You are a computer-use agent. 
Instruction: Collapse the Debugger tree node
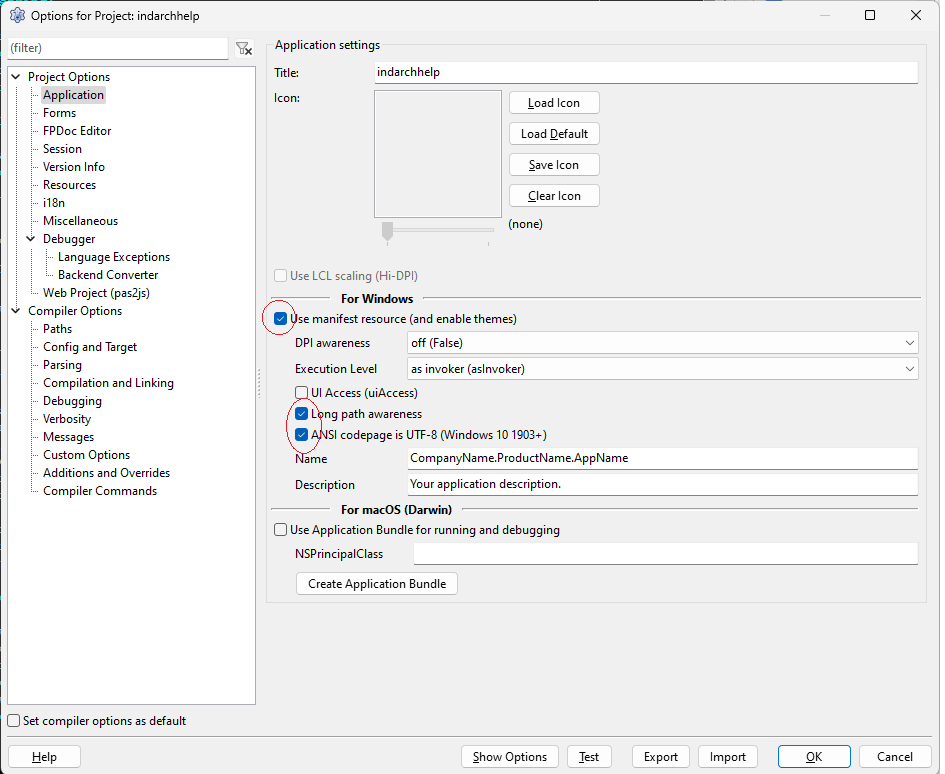31,239
